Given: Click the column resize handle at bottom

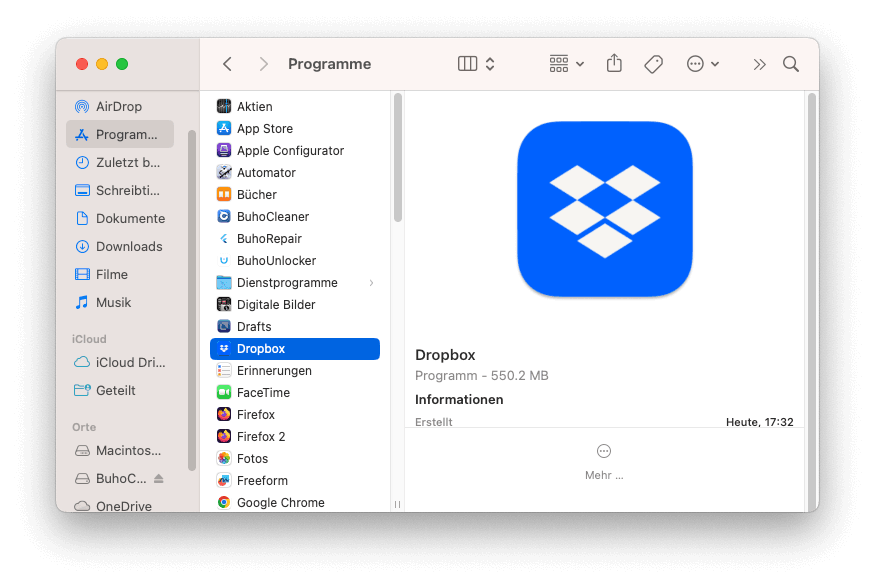Looking at the screenshot, I should point(397,505).
